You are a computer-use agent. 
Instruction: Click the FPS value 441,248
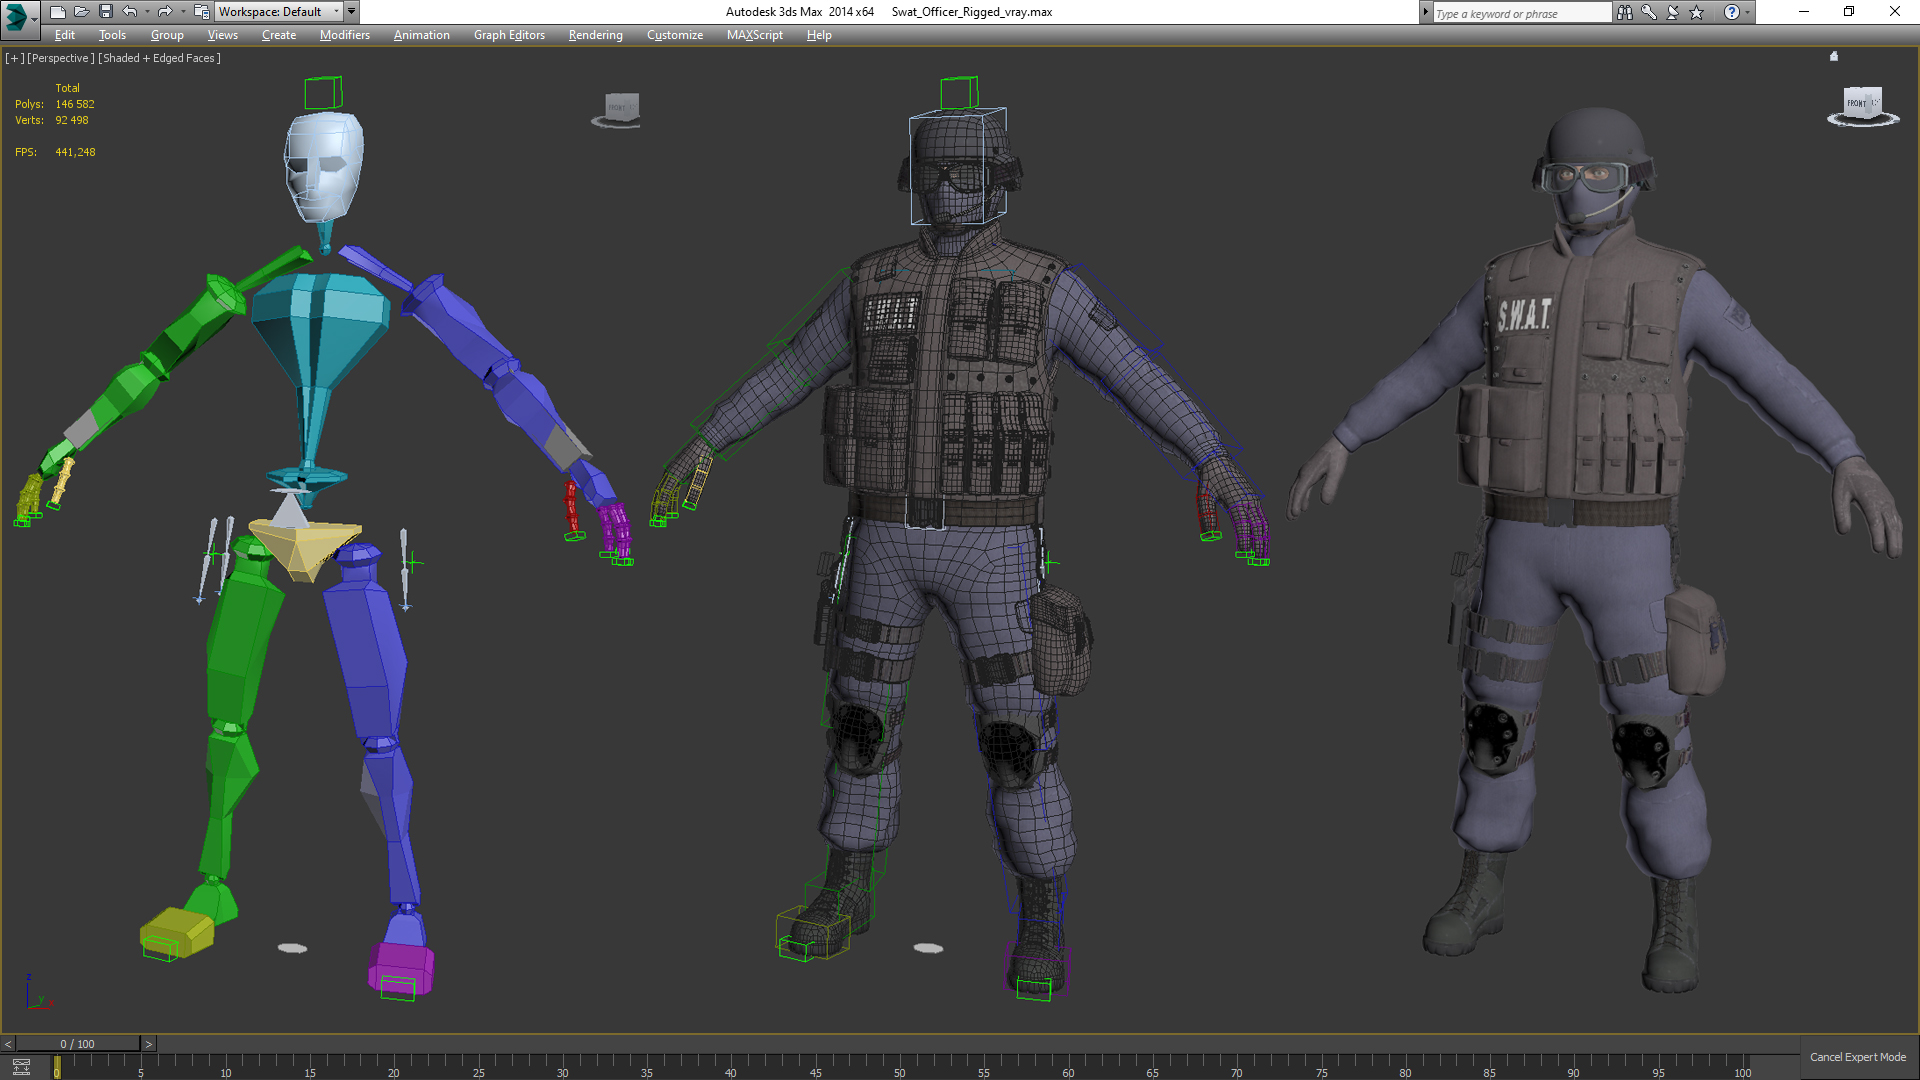click(75, 152)
